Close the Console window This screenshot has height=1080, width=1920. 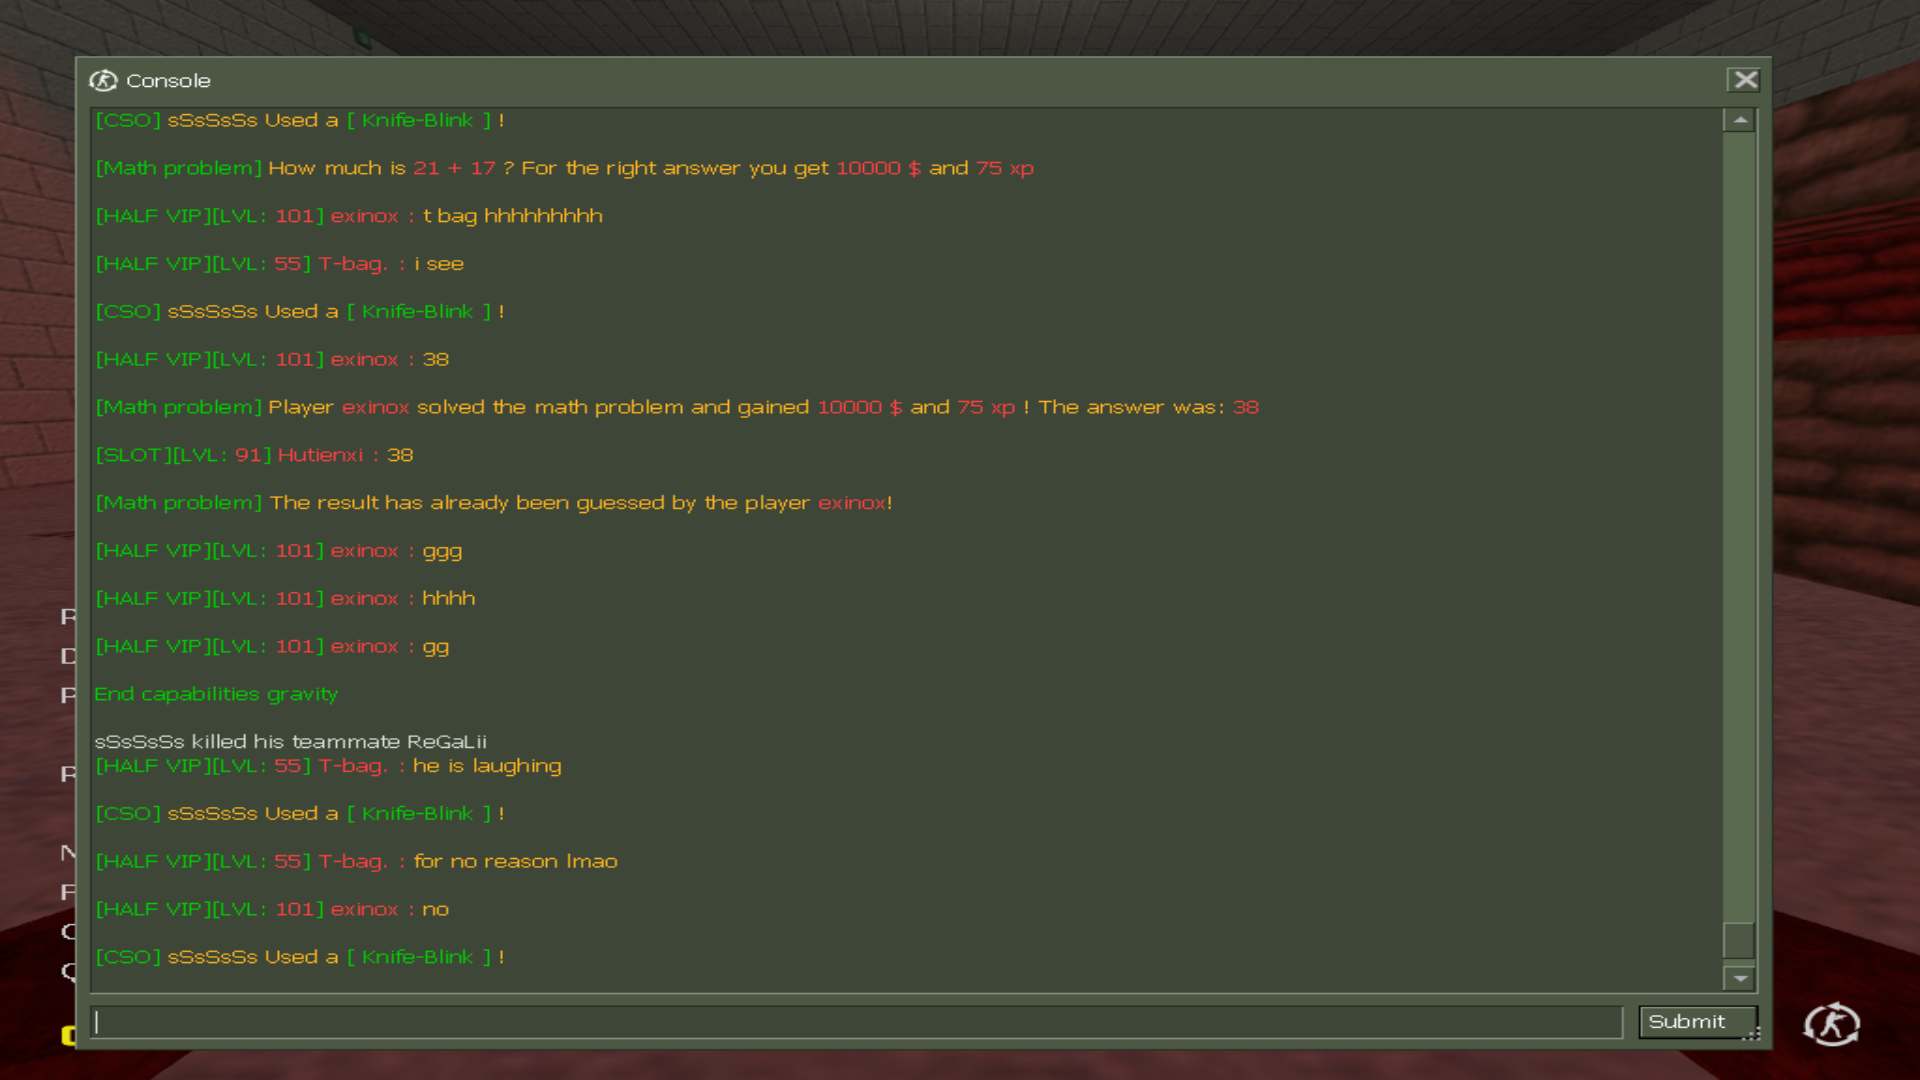pyautogui.click(x=1745, y=80)
